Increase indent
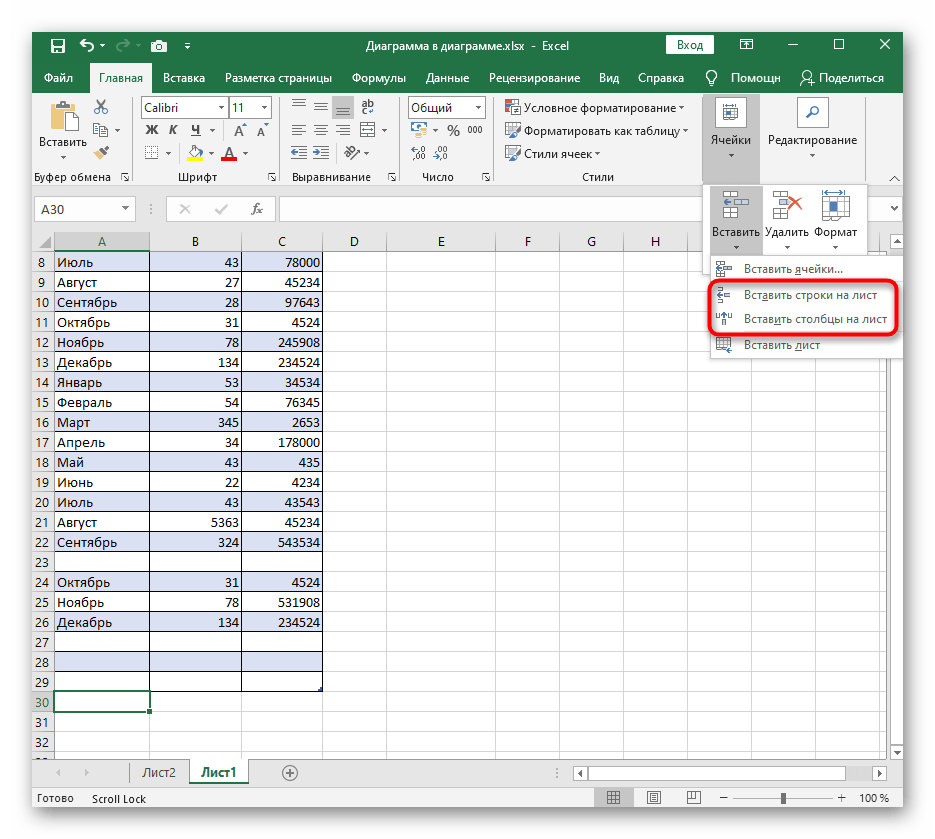 pyautogui.click(x=321, y=153)
